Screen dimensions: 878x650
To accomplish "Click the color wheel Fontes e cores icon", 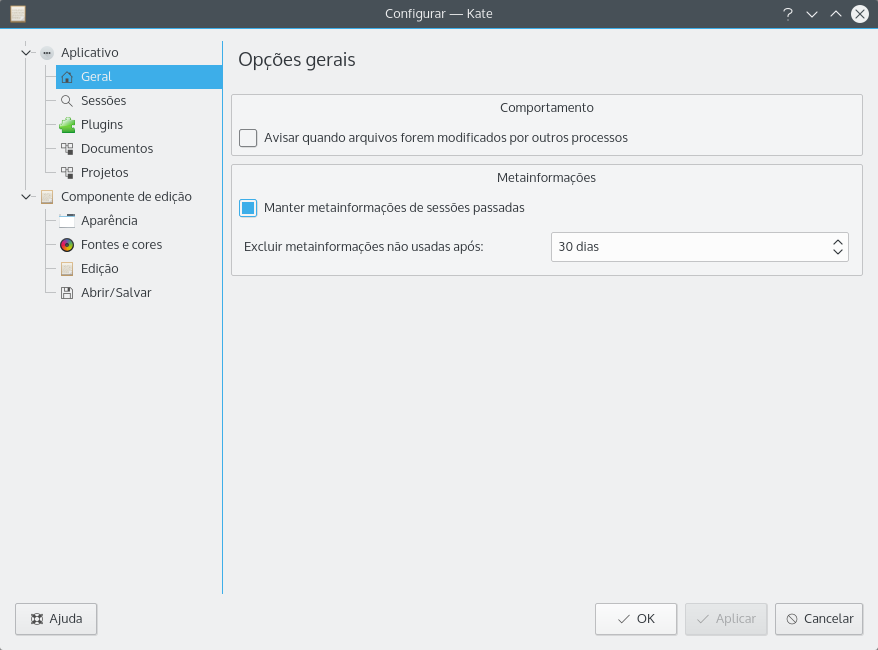I will point(67,245).
